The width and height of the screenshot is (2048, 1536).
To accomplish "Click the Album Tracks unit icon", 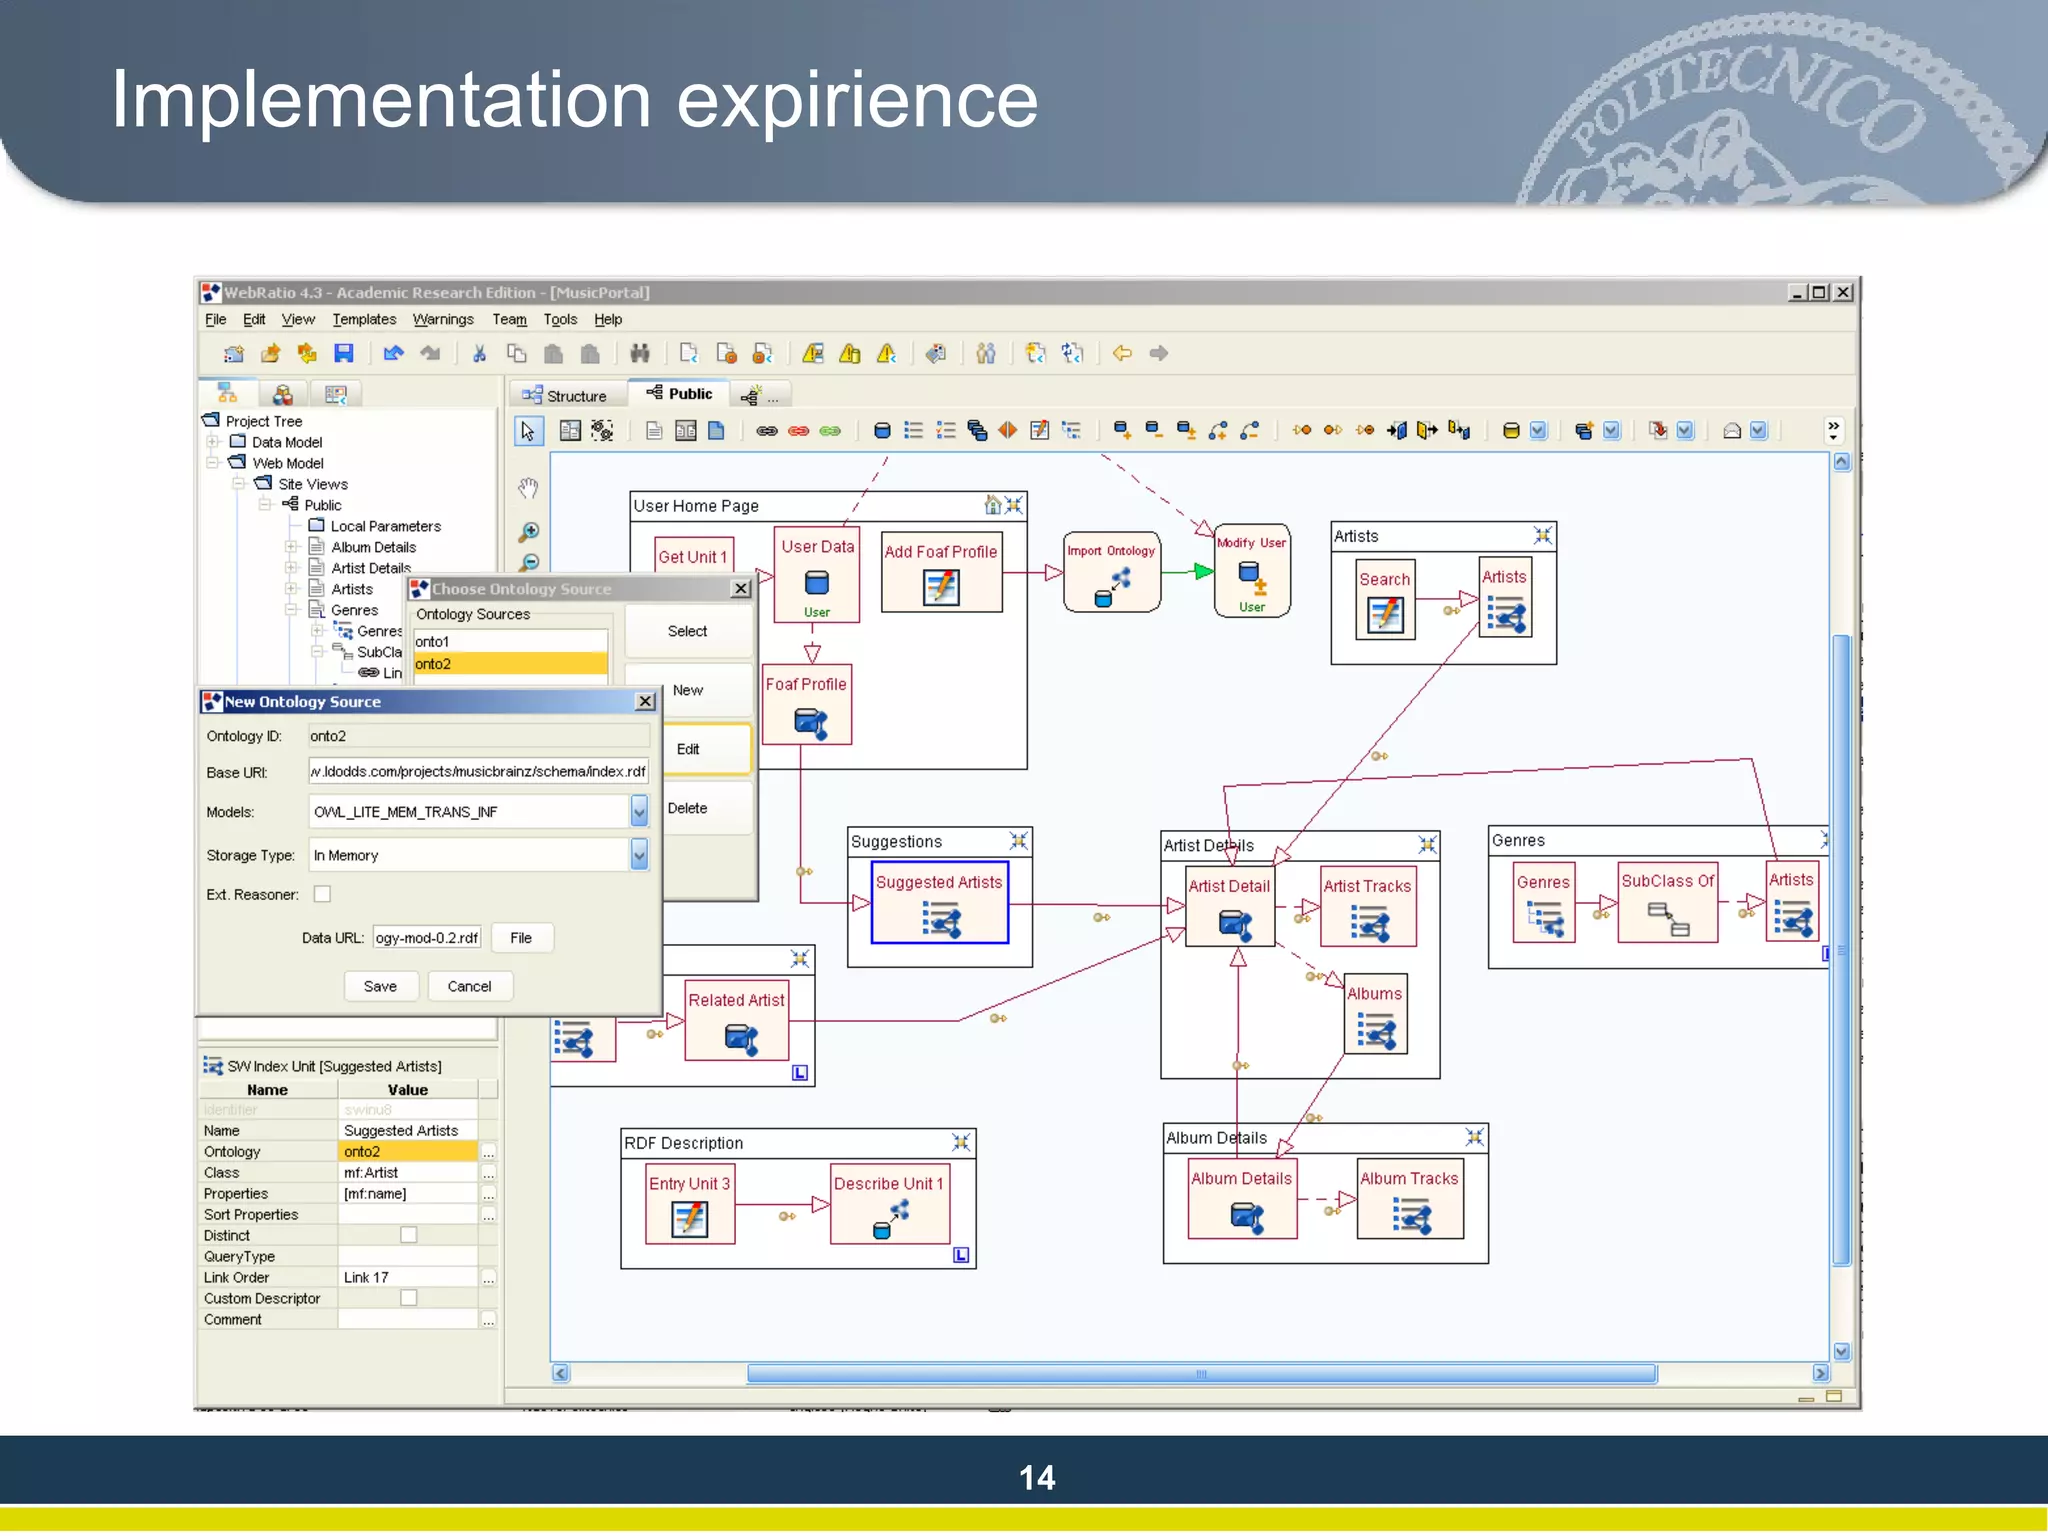I will click(1412, 1216).
